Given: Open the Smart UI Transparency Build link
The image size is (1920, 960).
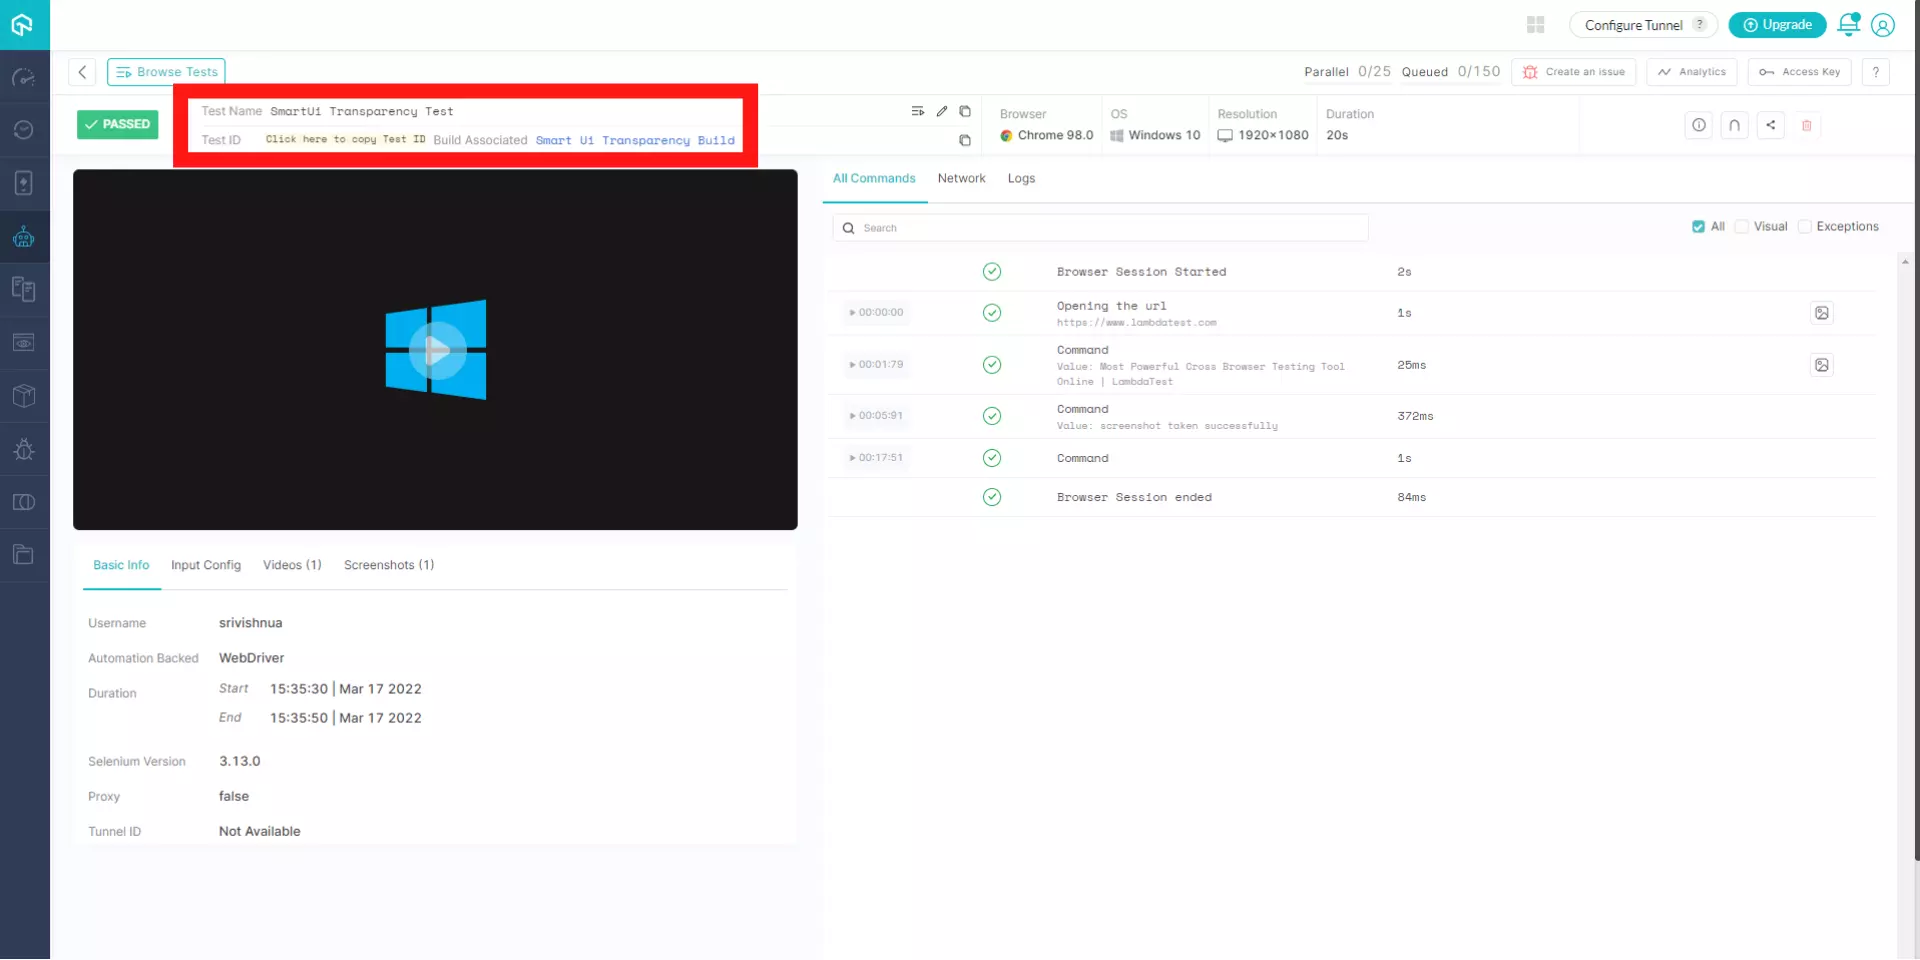Looking at the screenshot, I should [x=634, y=141].
